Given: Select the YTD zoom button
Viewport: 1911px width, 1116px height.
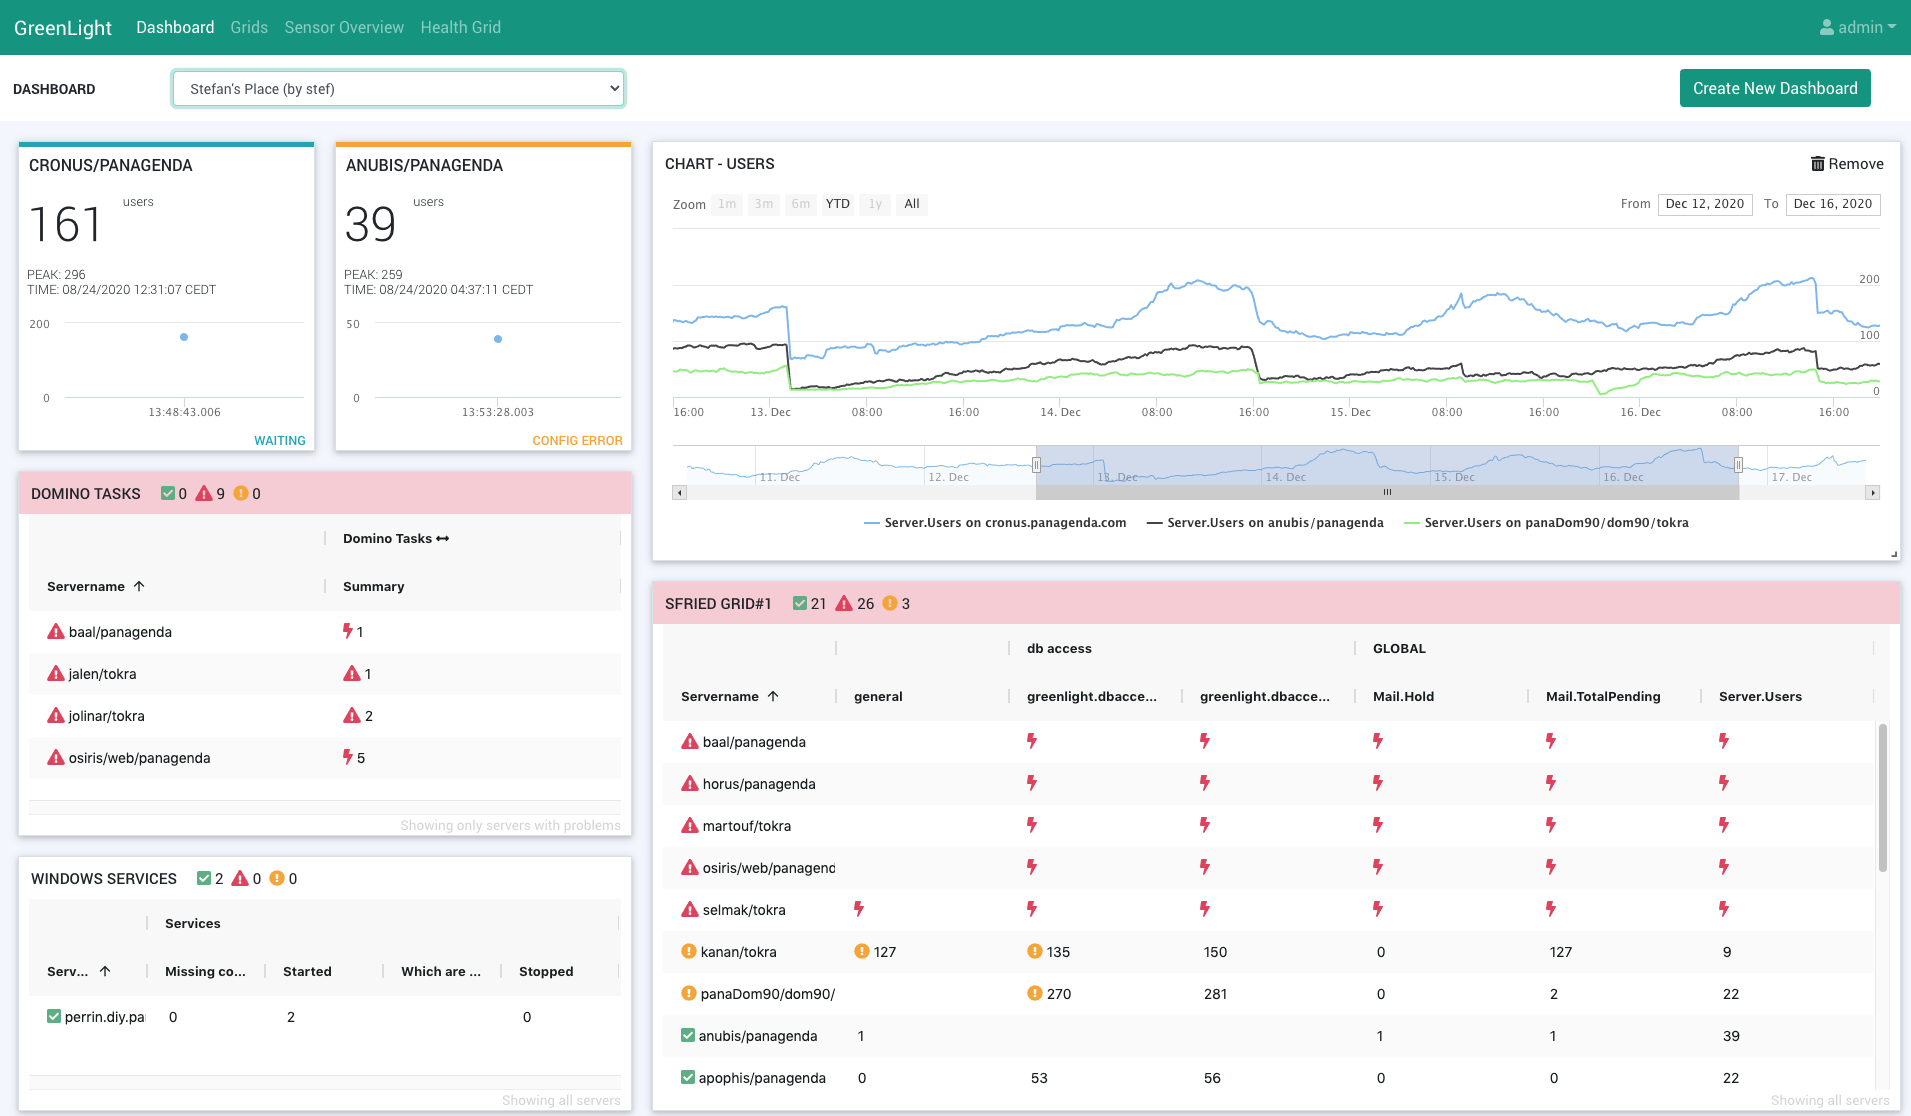Looking at the screenshot, I should tap(837, 204).
